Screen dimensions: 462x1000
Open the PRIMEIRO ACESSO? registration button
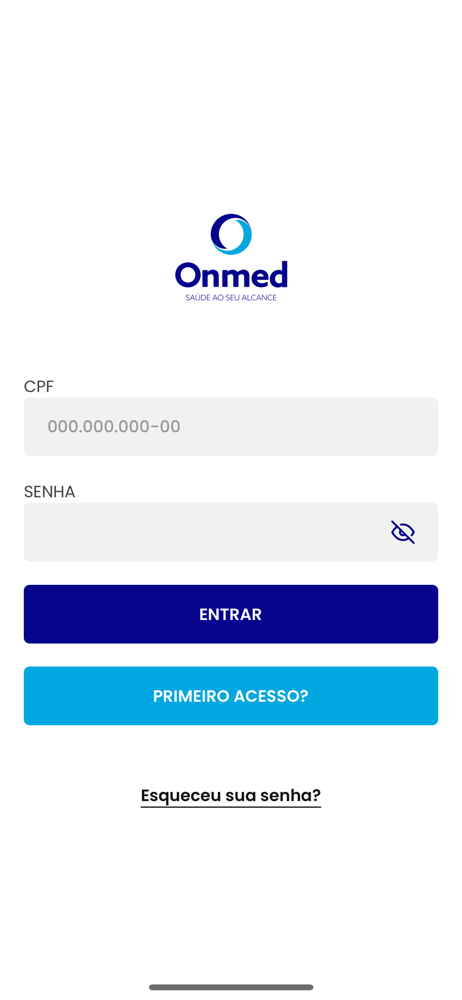pos(231,696)
